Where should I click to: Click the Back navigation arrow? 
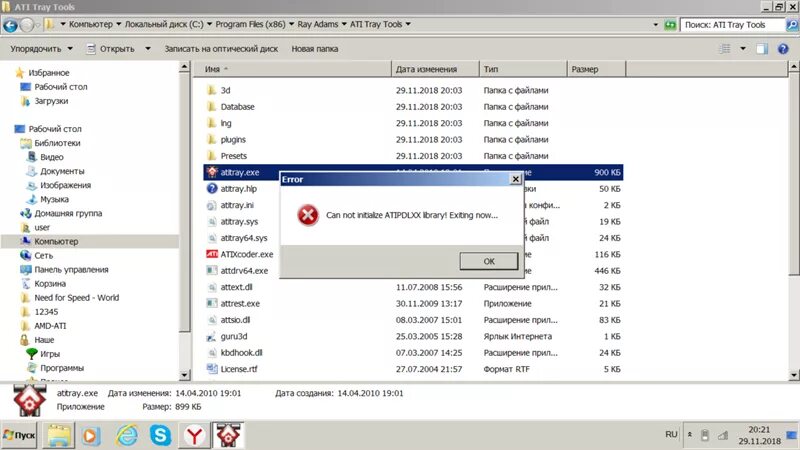coord(10,24)
